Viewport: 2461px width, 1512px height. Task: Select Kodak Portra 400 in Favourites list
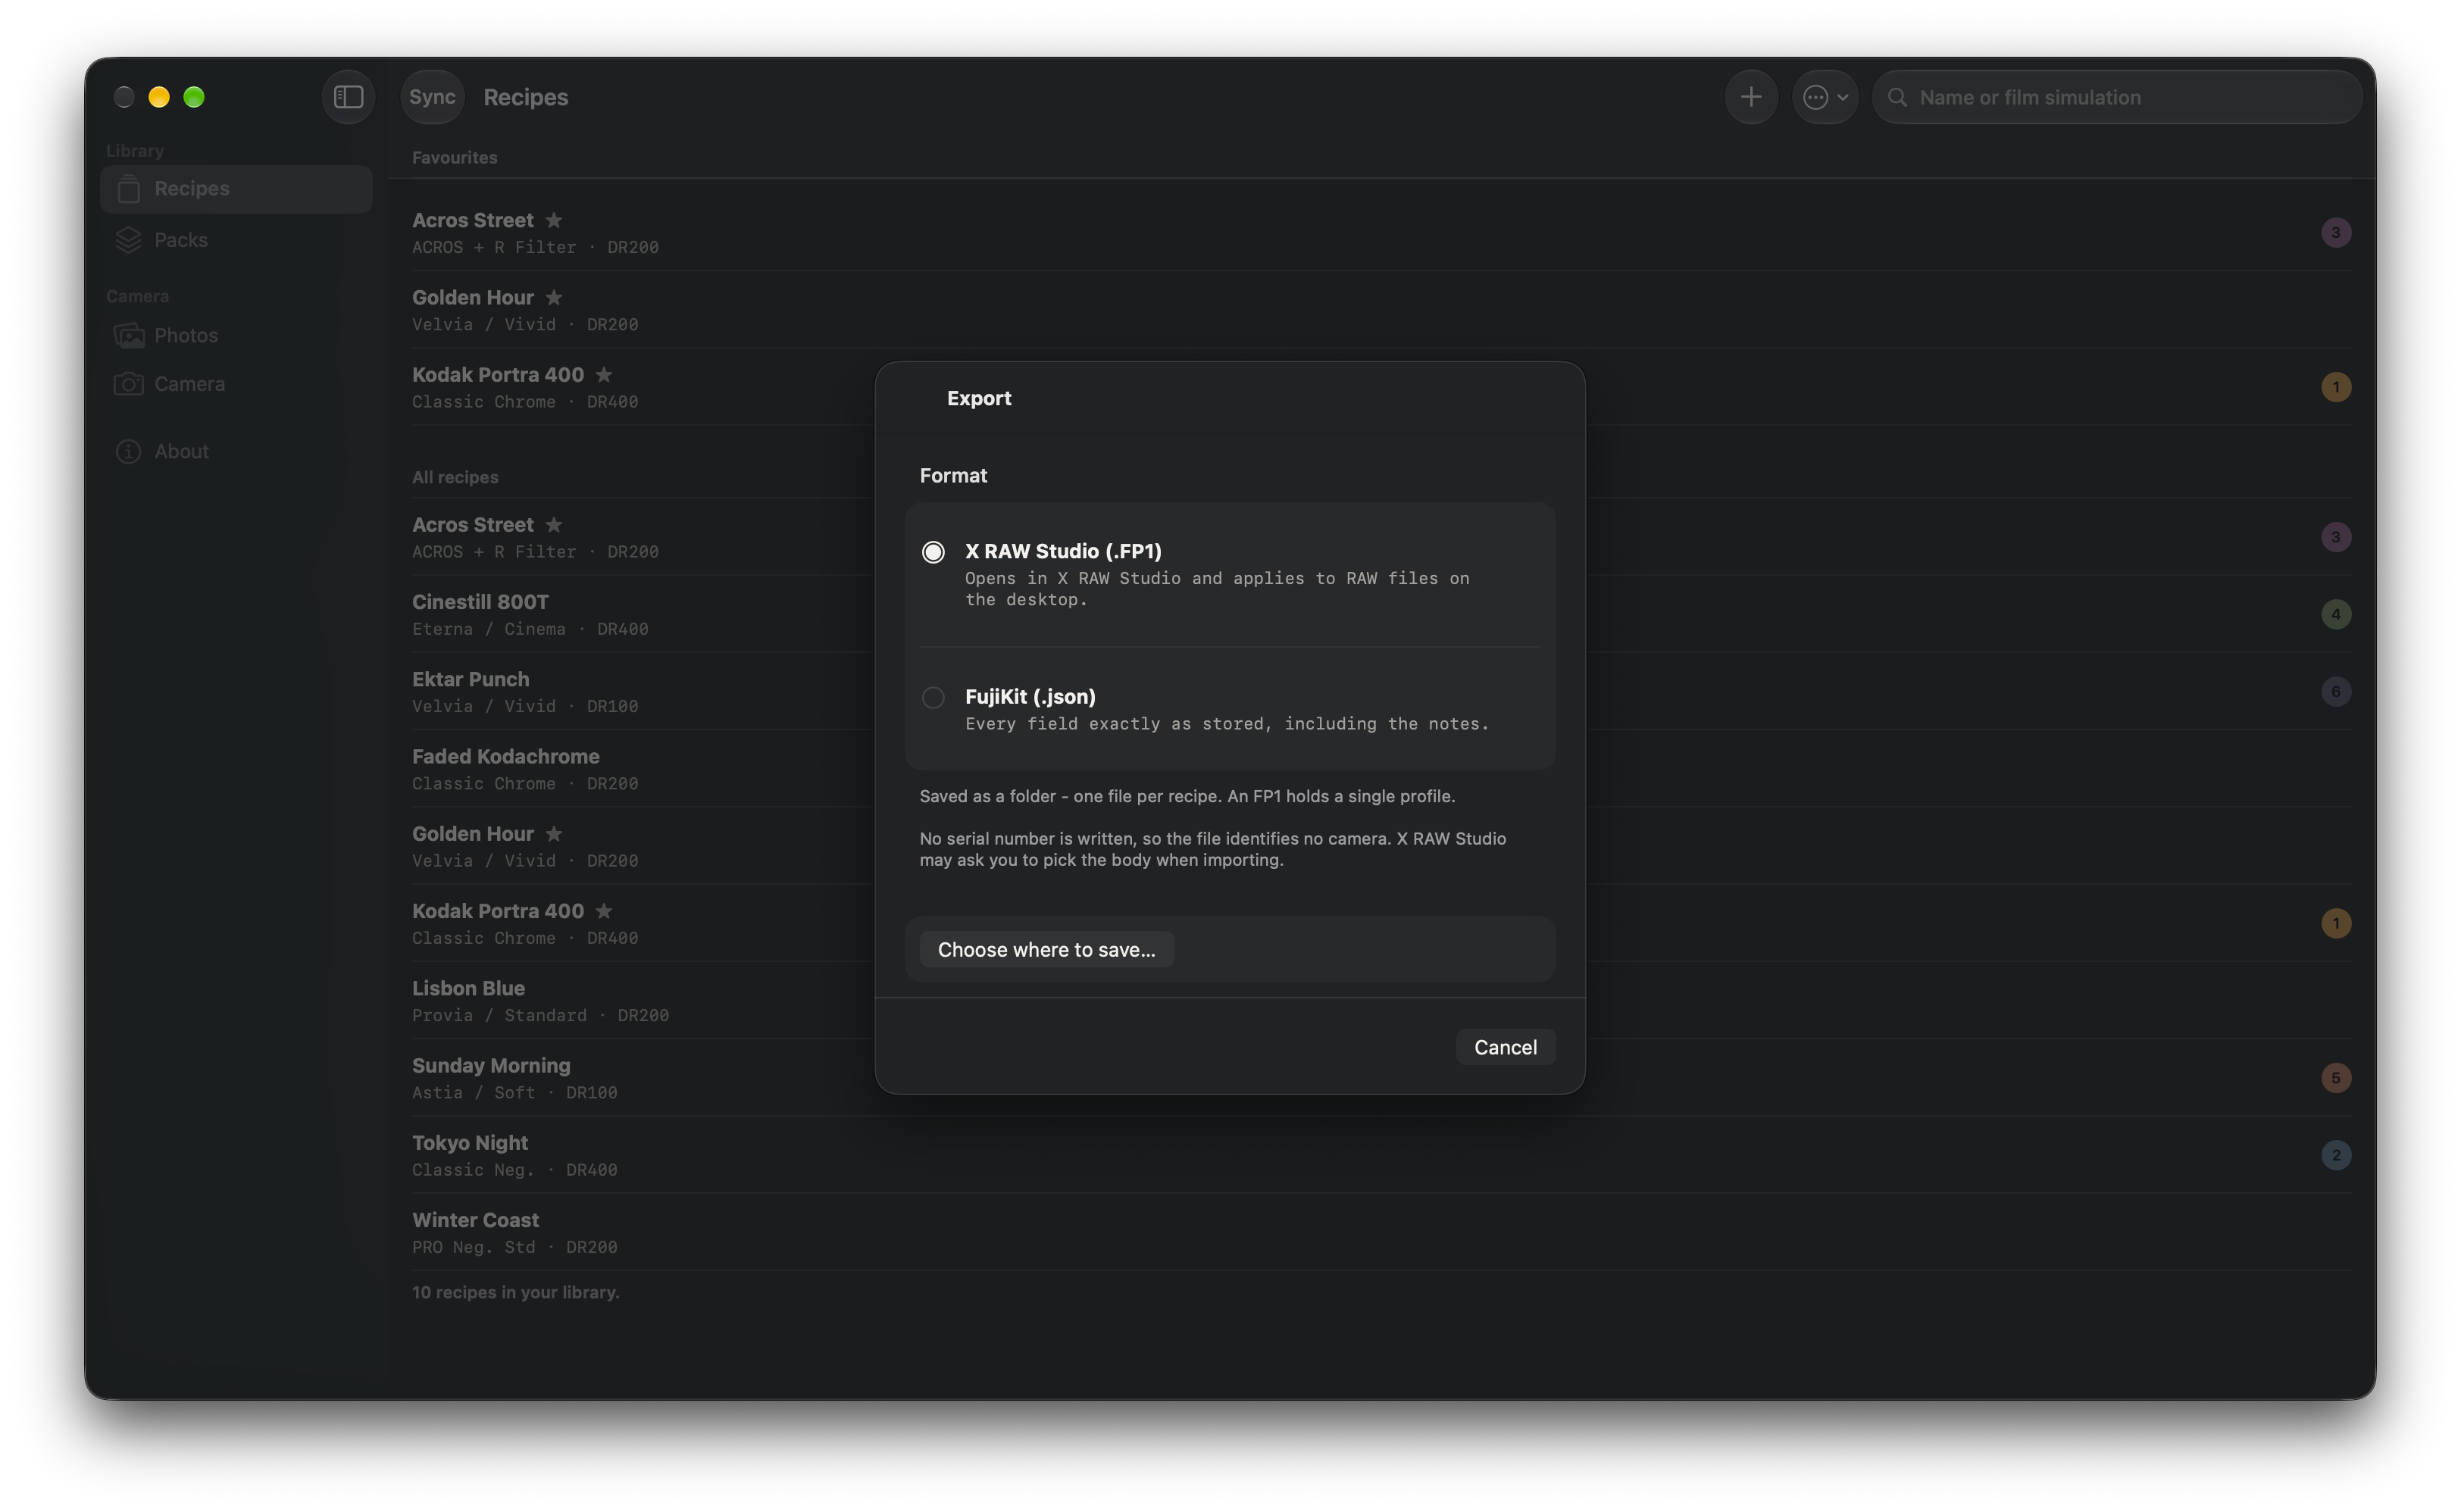click(1381, 387)
